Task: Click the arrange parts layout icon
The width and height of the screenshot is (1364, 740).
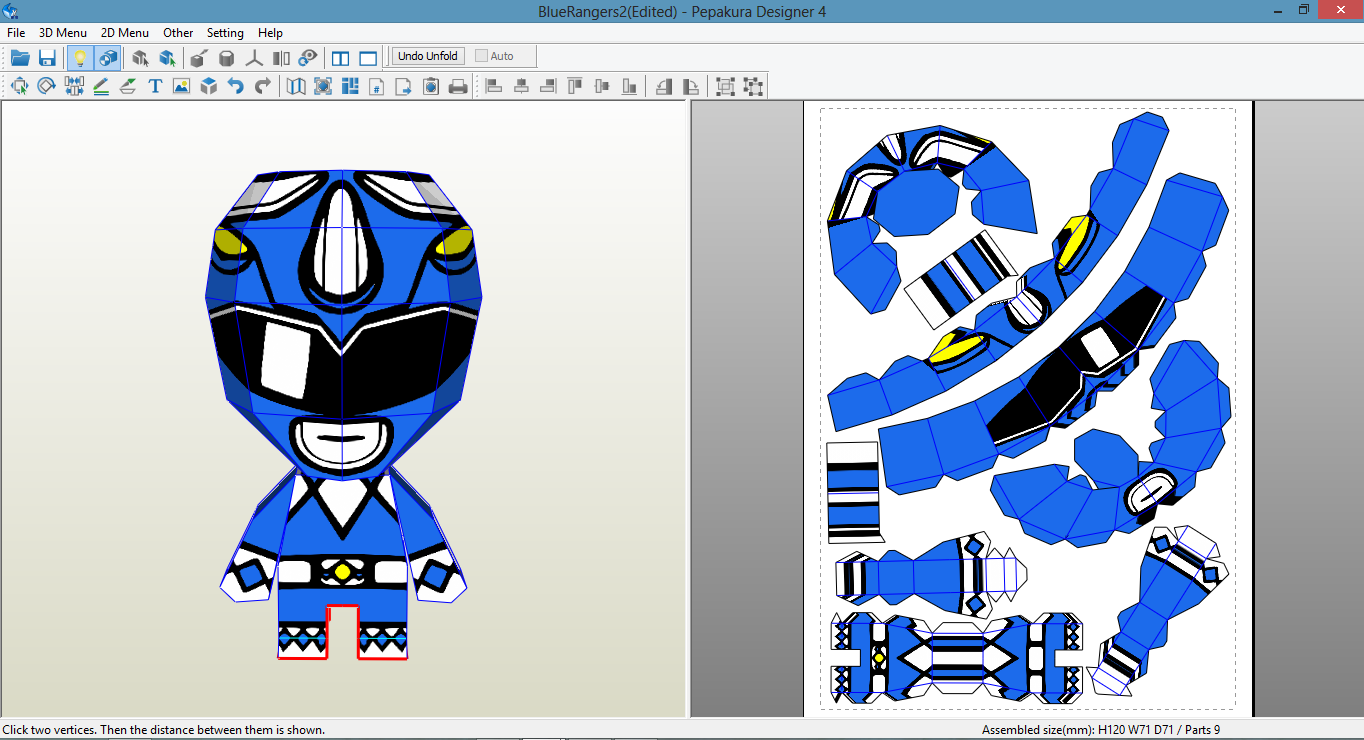Action: pyautogui.click(x=350, y=86)
